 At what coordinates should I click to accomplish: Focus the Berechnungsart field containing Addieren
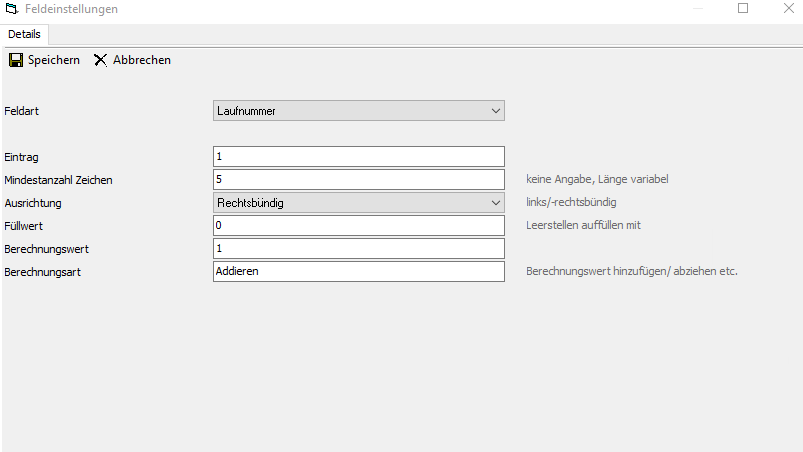[358, 272]
